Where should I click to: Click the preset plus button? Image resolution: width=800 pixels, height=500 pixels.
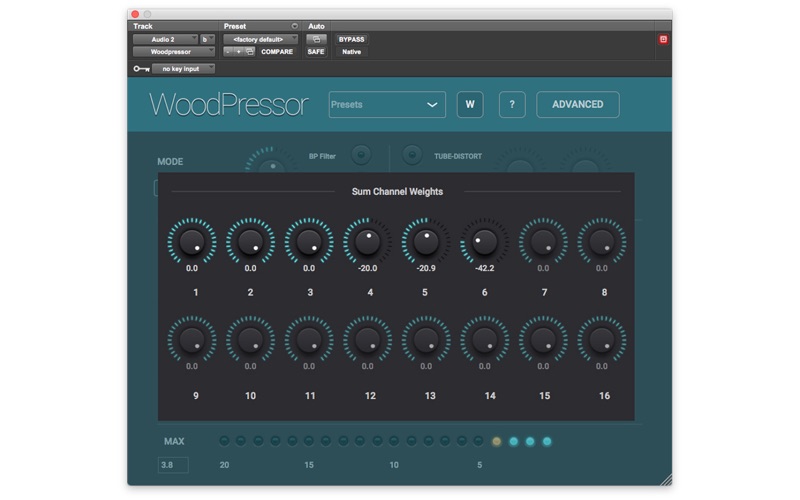click(x=238, y=51)
